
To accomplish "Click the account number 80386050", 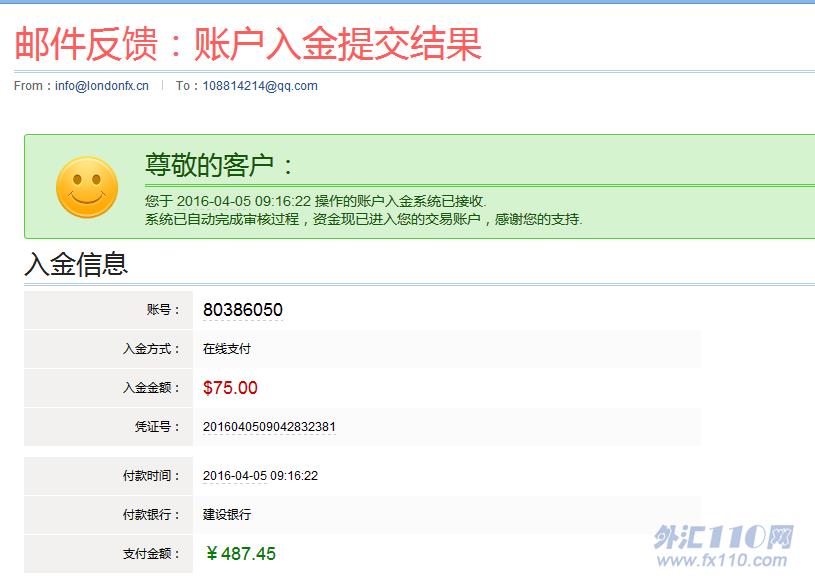I will tap(242, 310).
